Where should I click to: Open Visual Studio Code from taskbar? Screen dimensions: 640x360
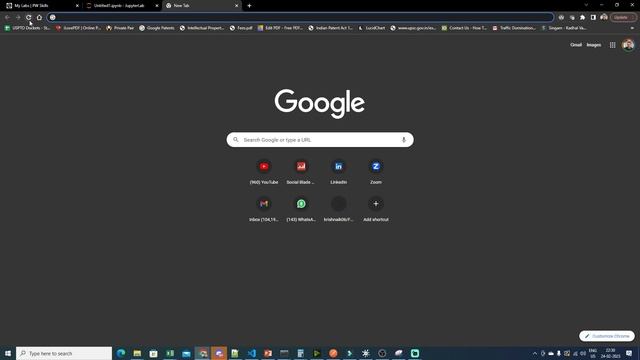tap(251, 353)
